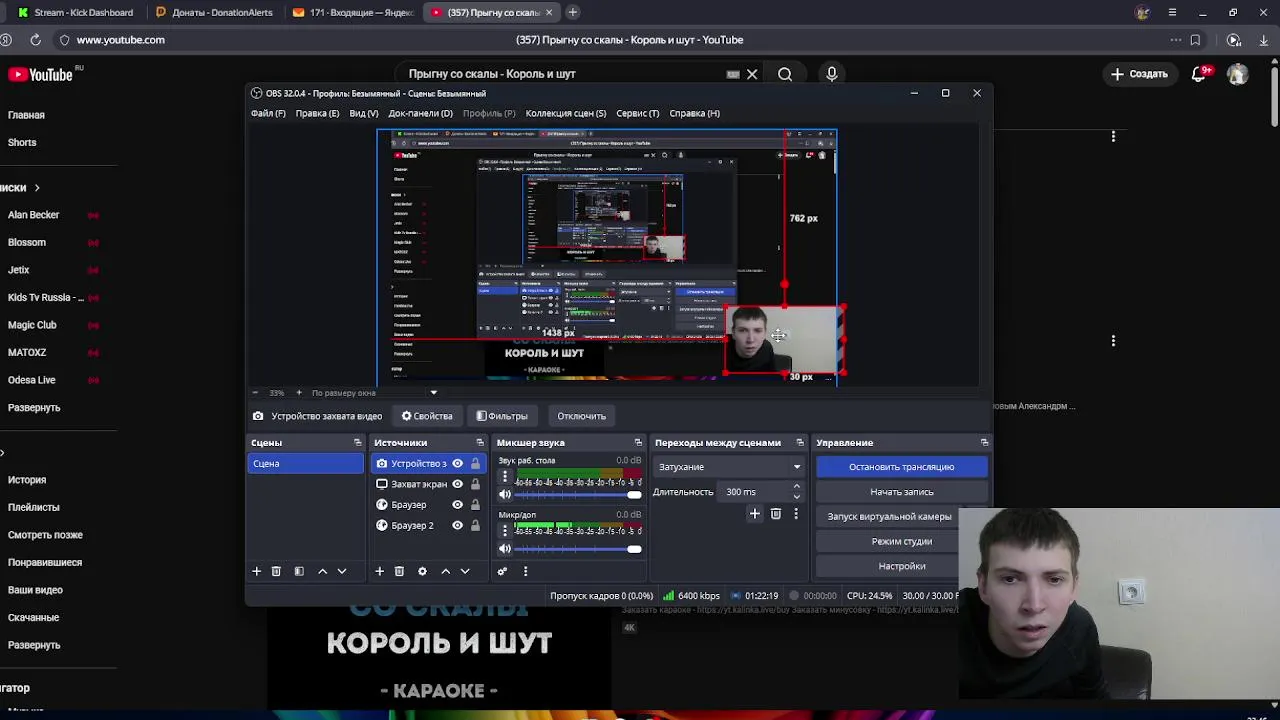The width and height of the screenshot is (1280, 720).
Task: Hide the Браузер 2 source eye icon
Action: (457, 526)
